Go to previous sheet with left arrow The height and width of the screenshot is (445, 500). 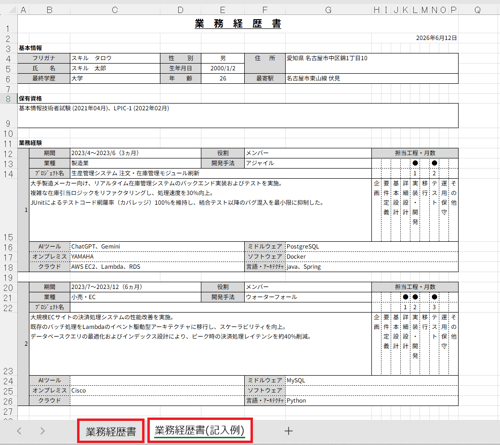pyautogui.click(x=19, y=431)
